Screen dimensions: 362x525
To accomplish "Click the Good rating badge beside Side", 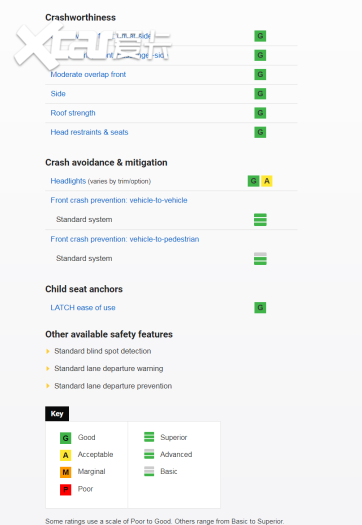I will (x=260, y=94).
